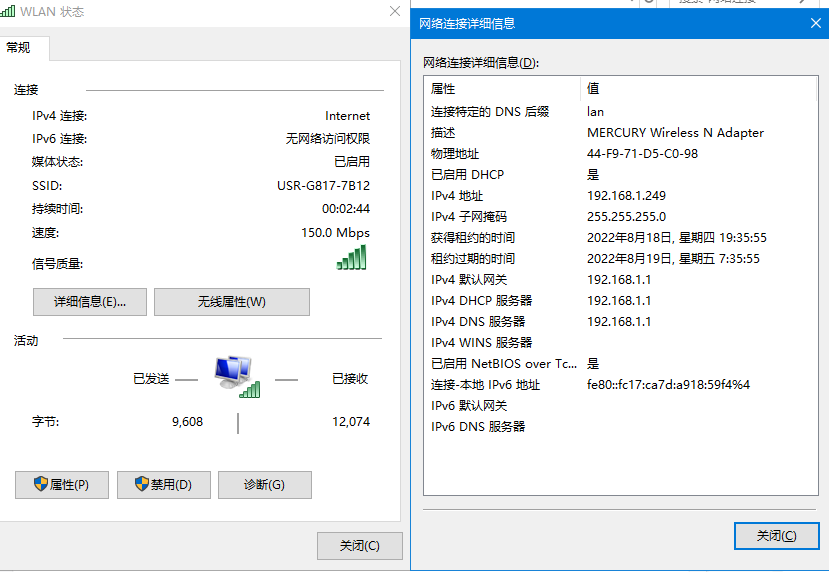Disable the connection via 禁用(D)
The image size is (829, 572).
[164, 485]
